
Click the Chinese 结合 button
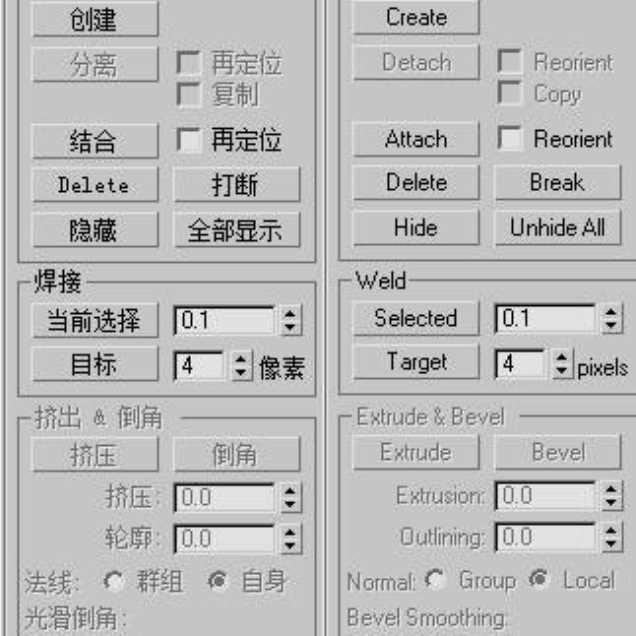95,141
